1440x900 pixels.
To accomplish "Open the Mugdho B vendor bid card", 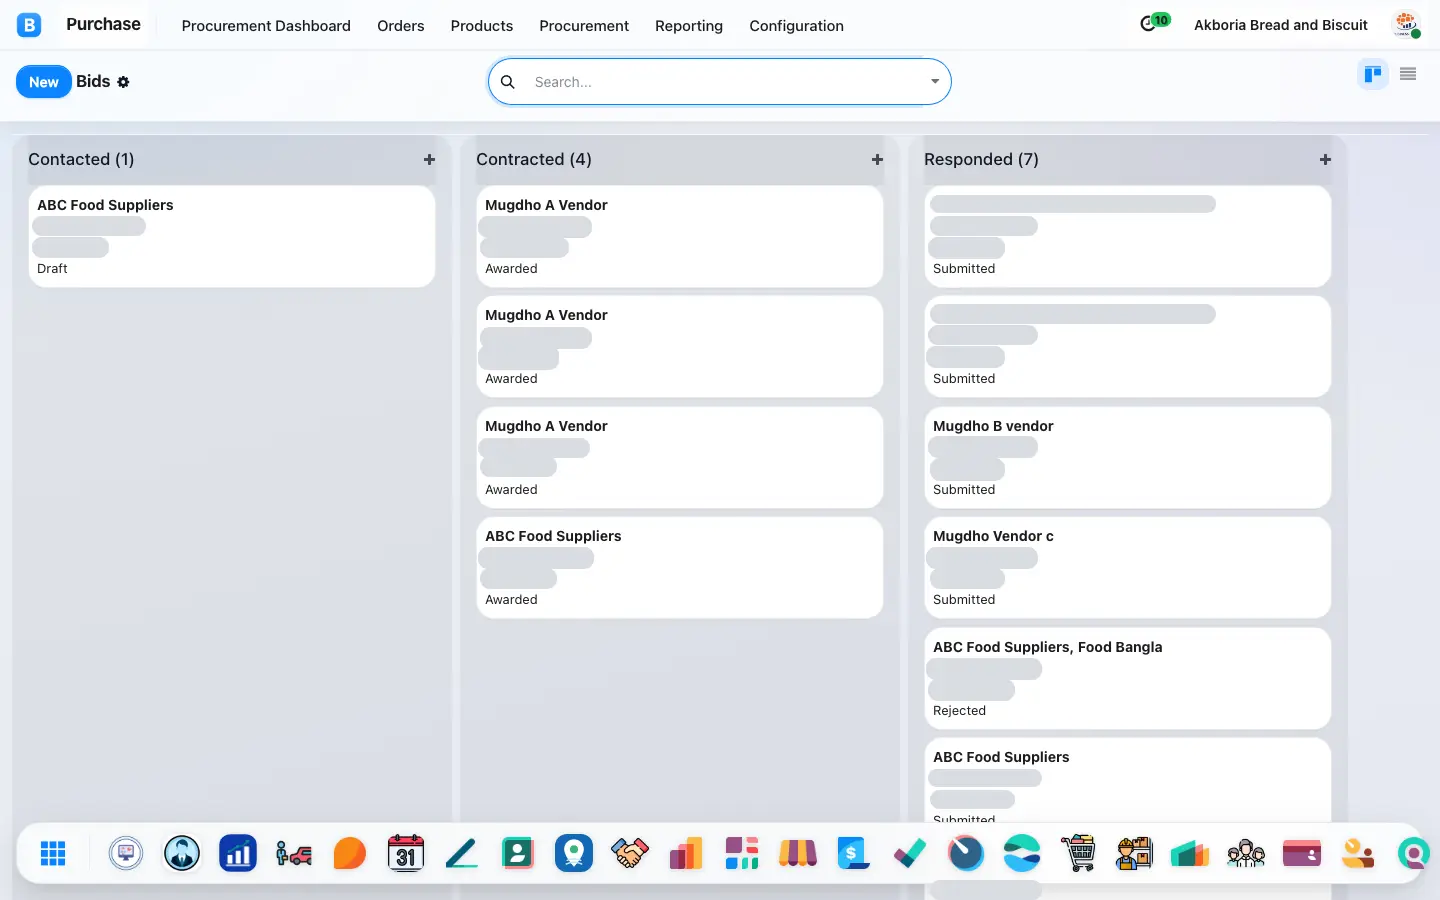I will click(1128, 458).
